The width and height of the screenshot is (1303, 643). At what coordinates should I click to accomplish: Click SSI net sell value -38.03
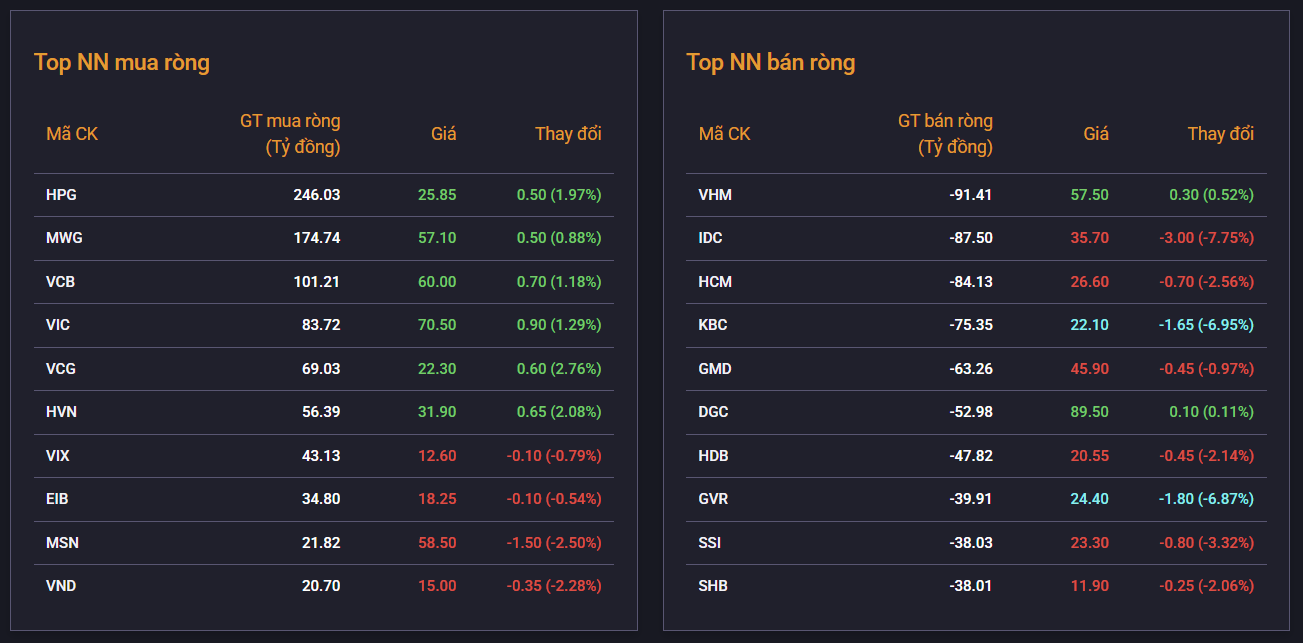(971, 543)
